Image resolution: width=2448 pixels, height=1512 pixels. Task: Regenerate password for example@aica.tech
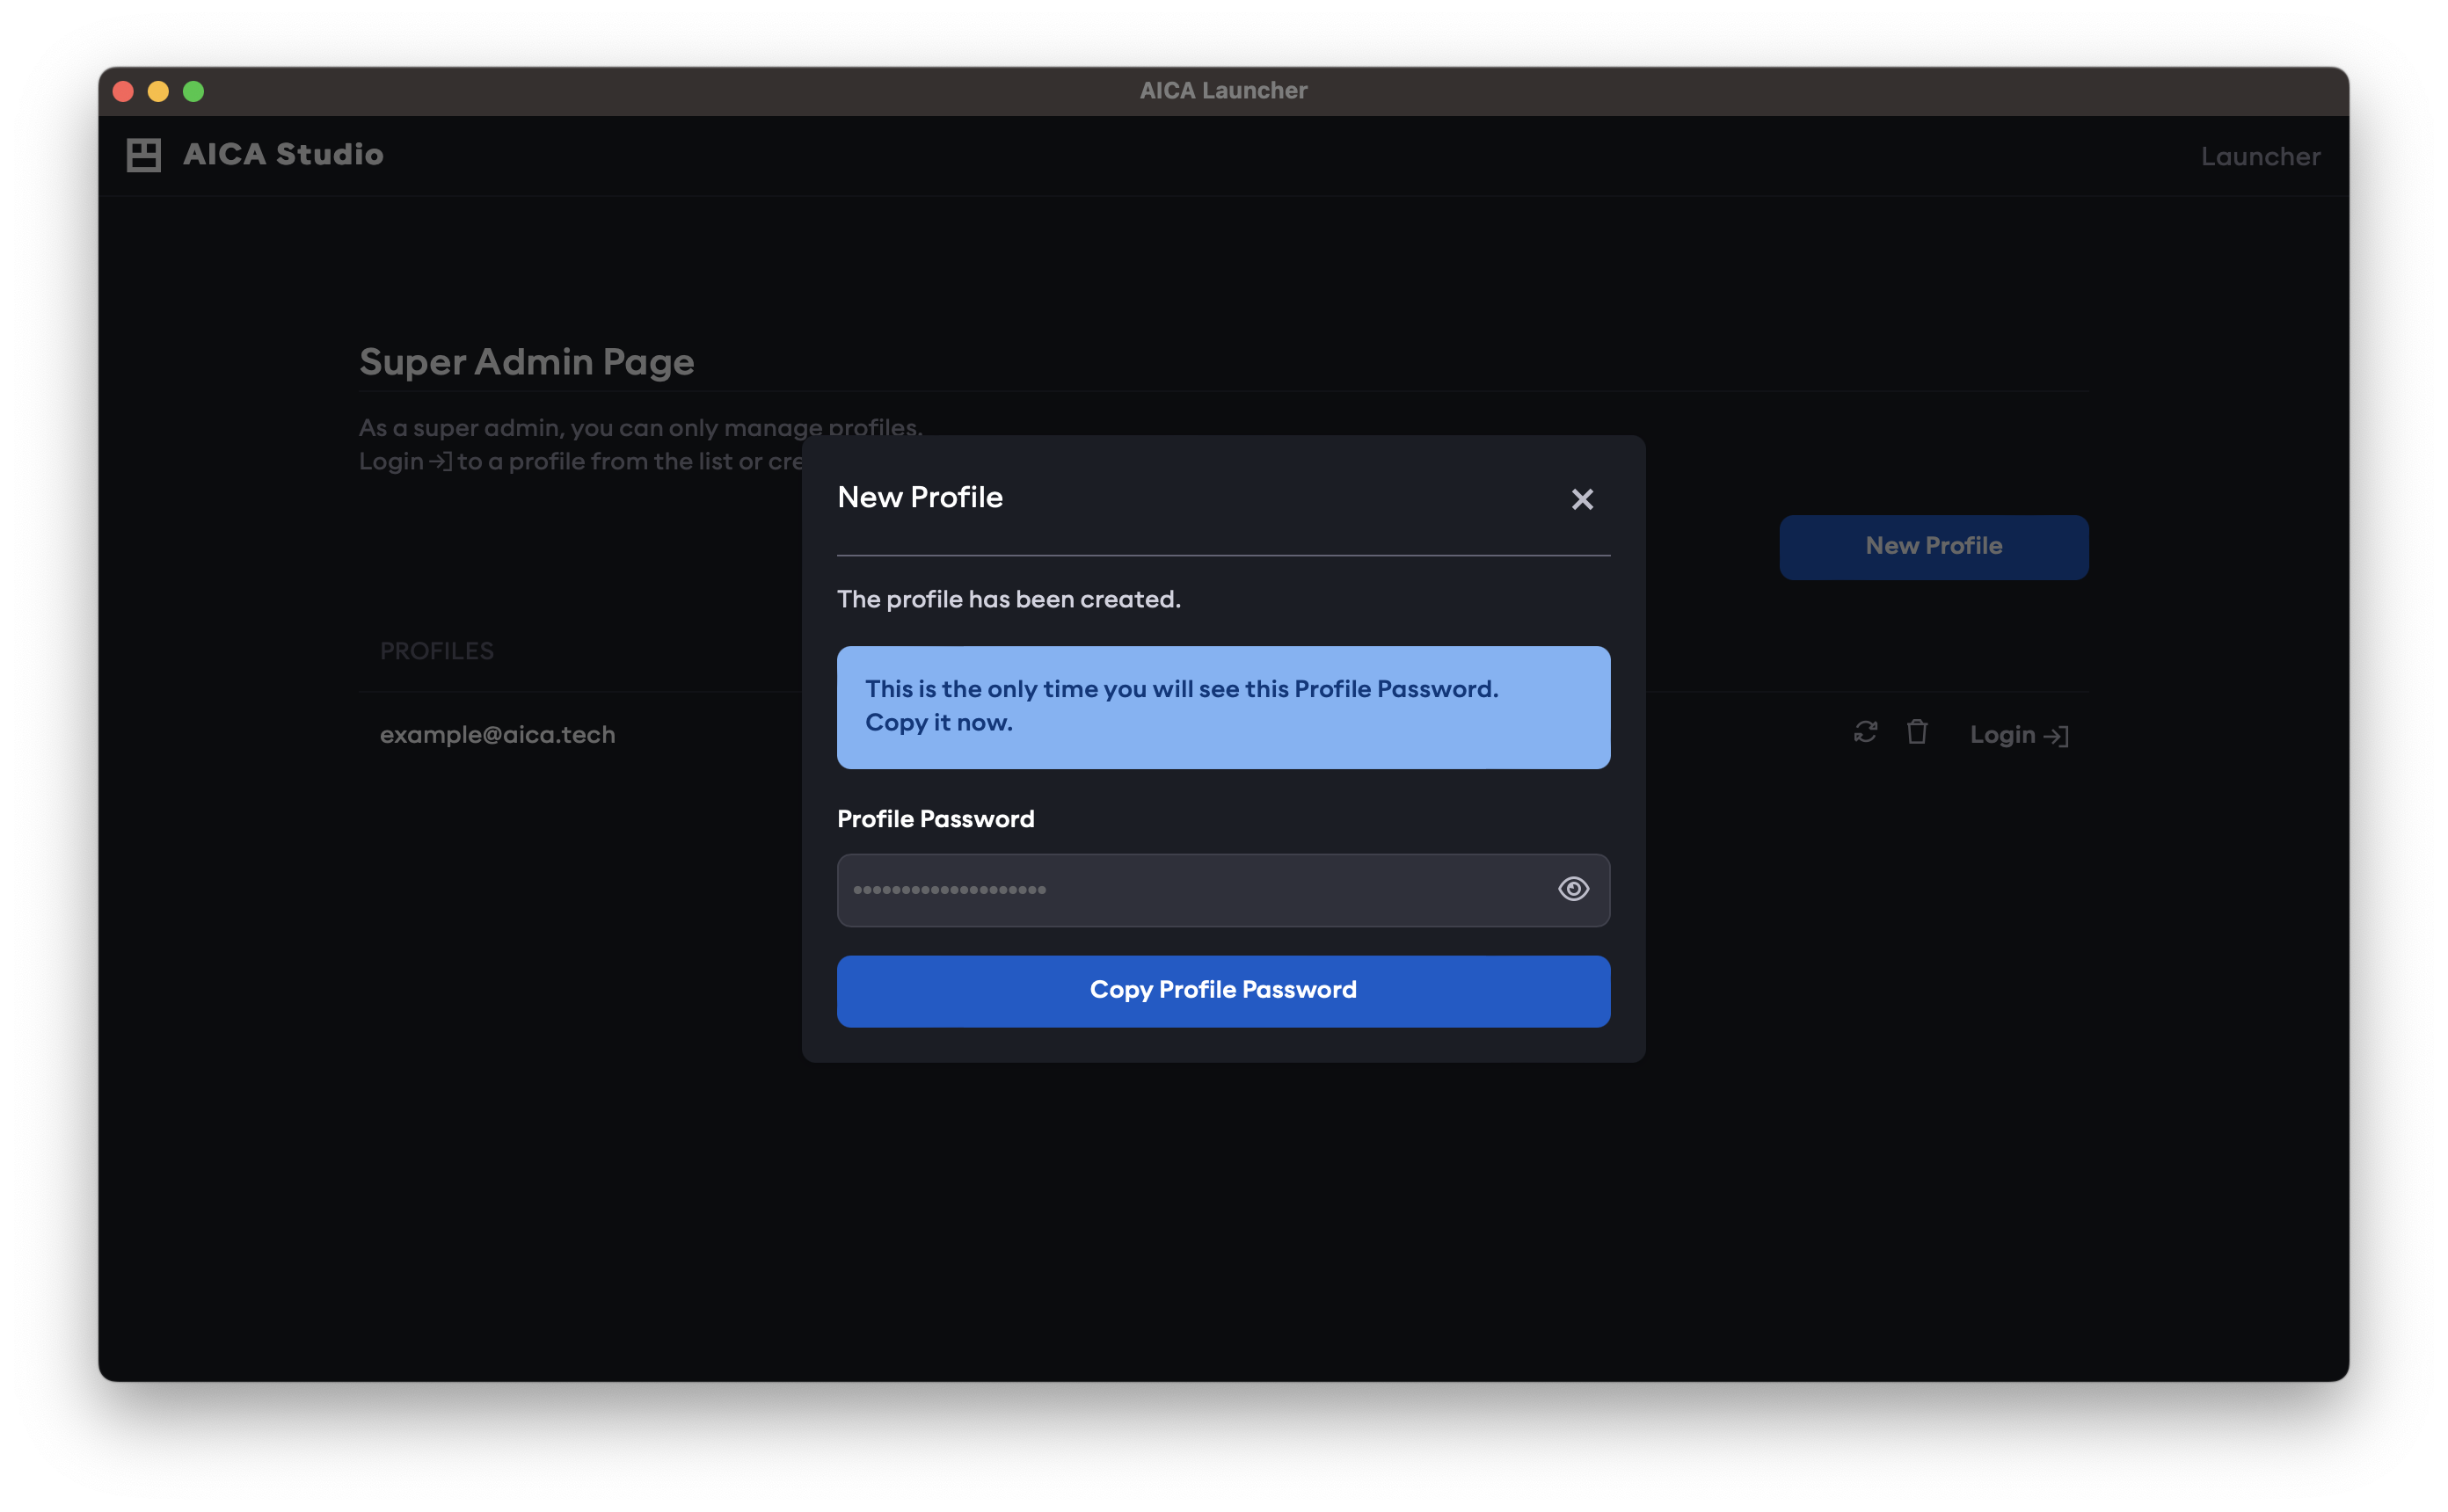(1864, 733)
